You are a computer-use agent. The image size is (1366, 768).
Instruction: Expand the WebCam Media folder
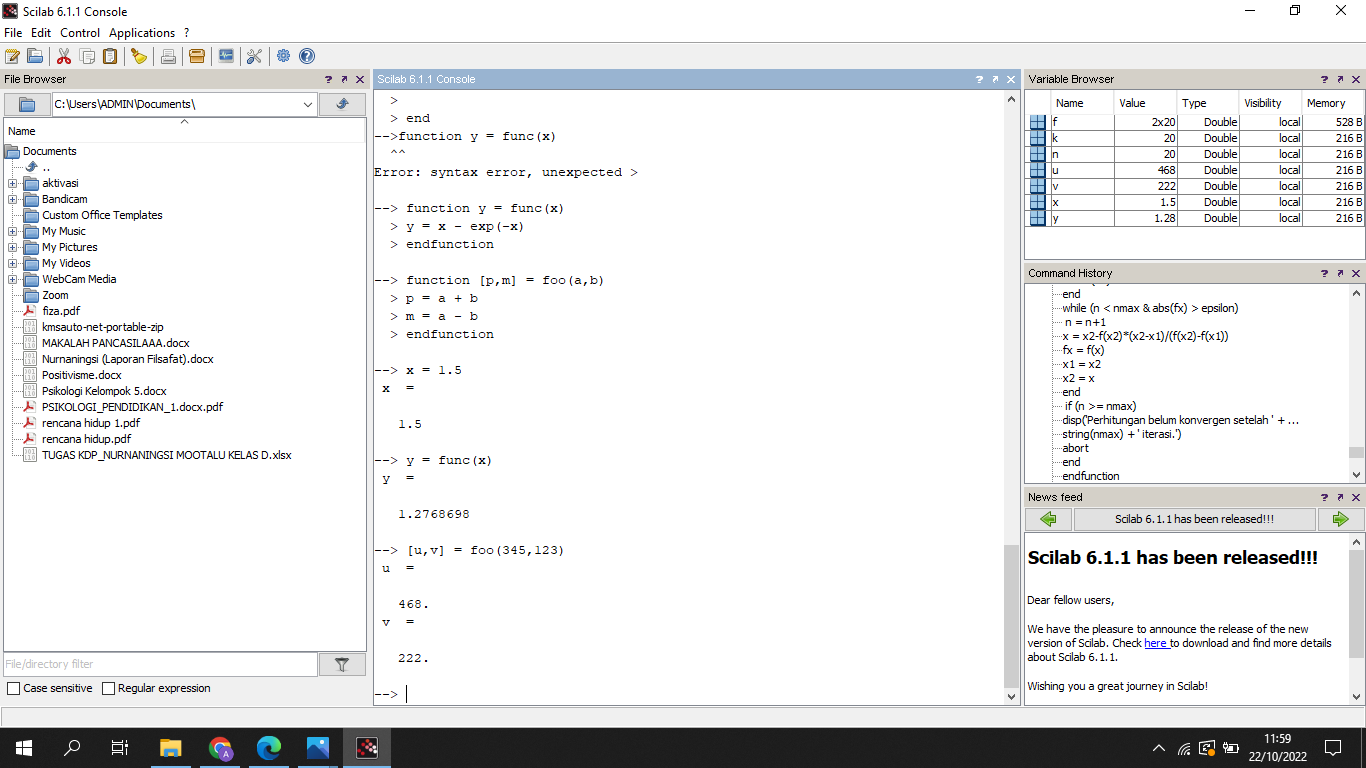point(12,279)
